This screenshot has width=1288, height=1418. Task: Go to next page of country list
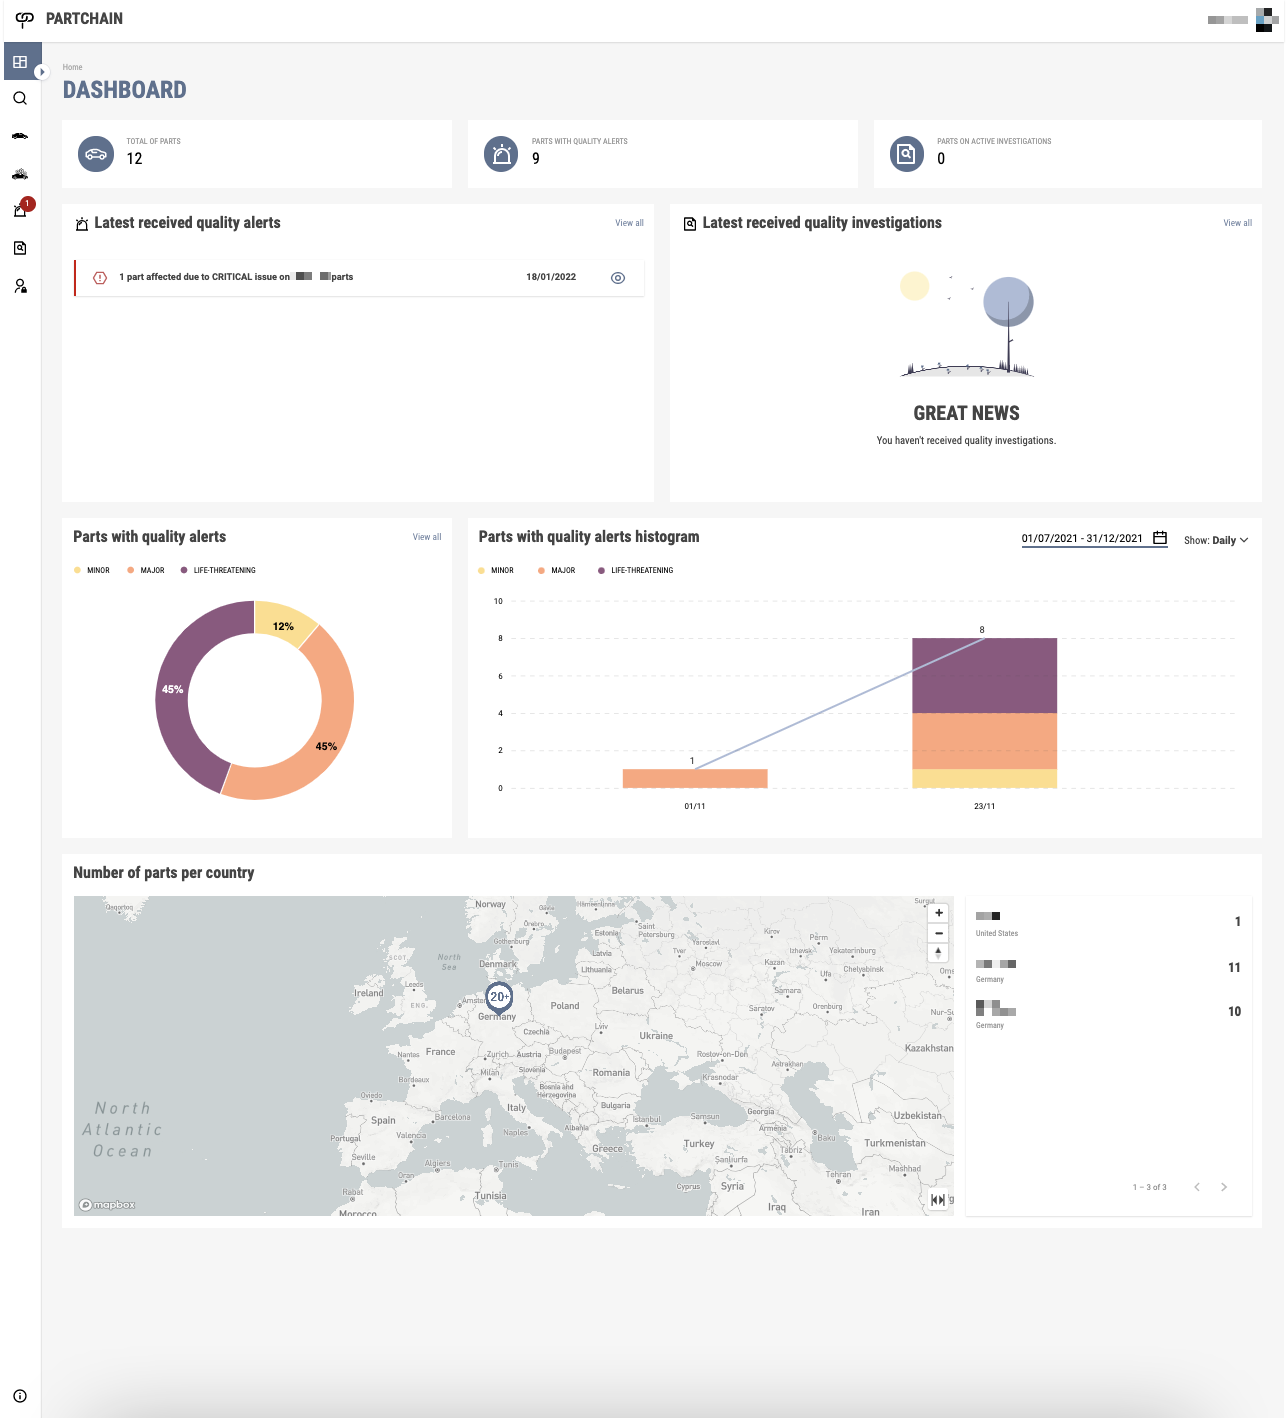coord(1224,1187)
